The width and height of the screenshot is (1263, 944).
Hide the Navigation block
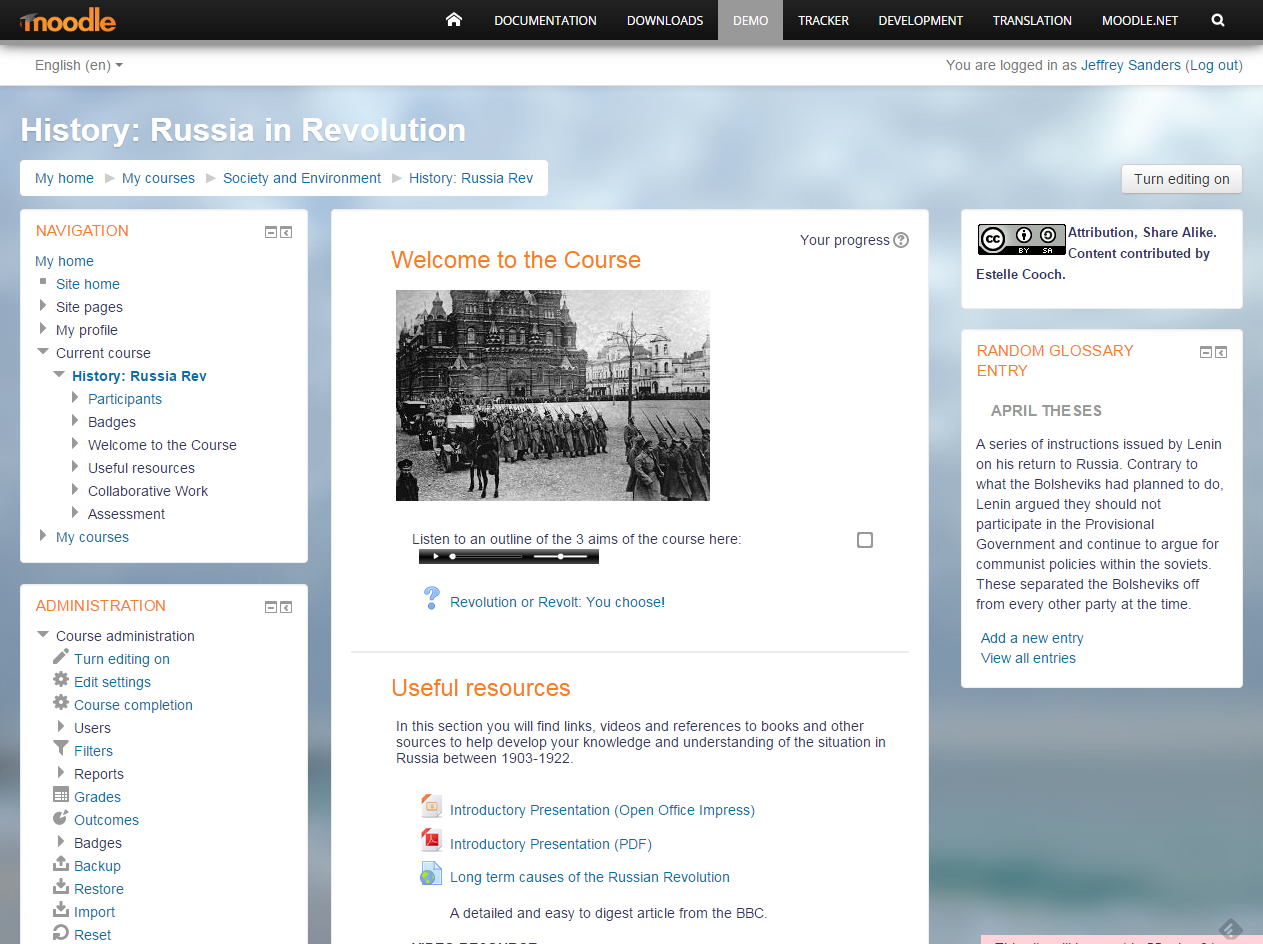click(271, 232)
